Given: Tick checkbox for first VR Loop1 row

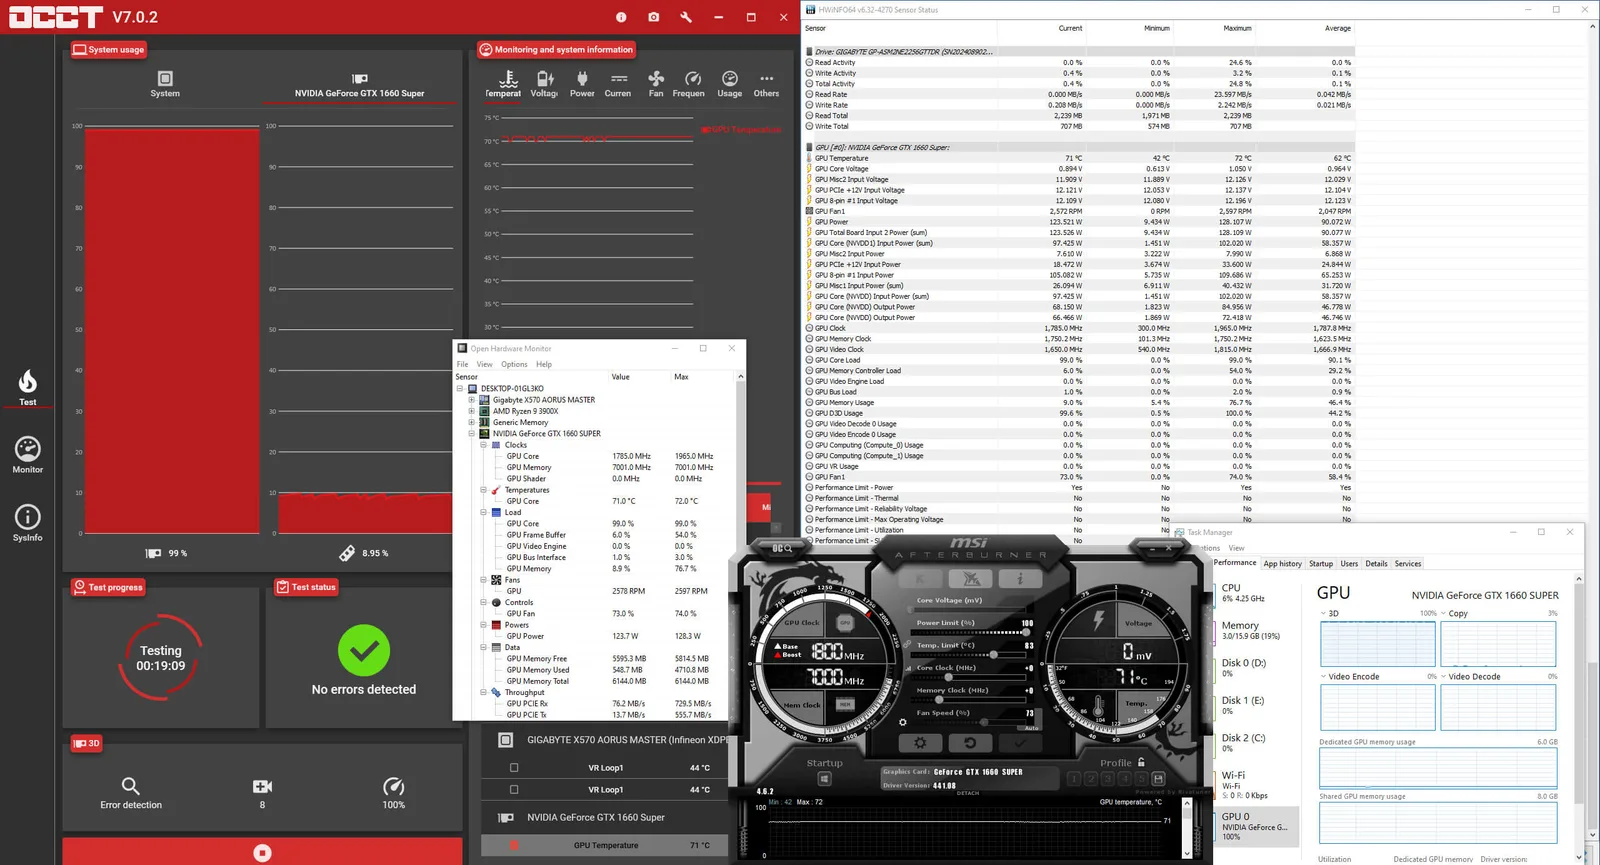Looking at the screenshot, I should (x=514, y=768).
